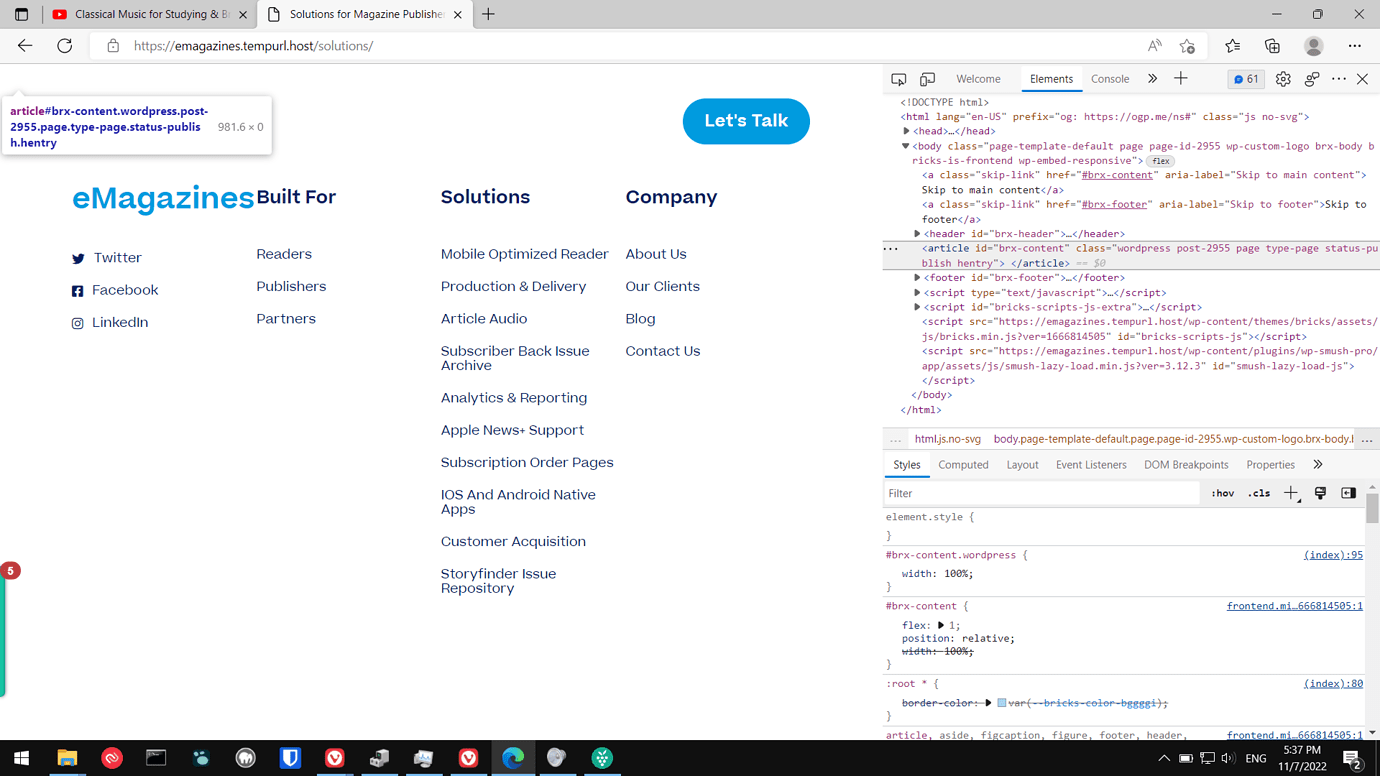The width and height of the screenshot is (1380, 776).
Task: Expand the script text/javascript node
Action: coord(917,293)
